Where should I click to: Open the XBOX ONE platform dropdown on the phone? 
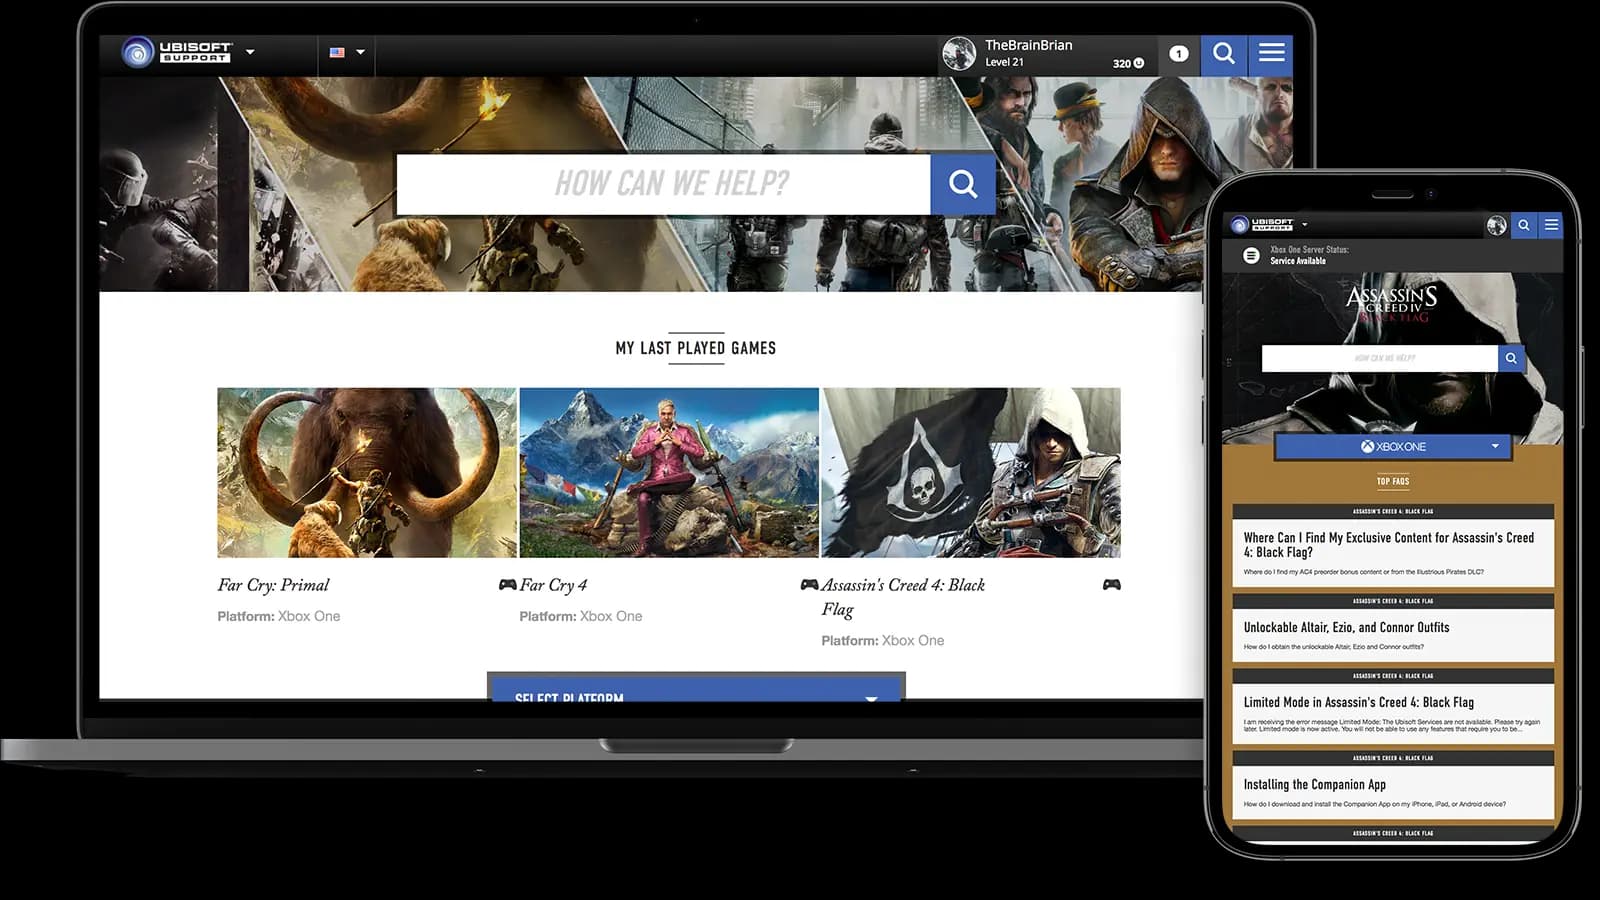pos(1393,447)
